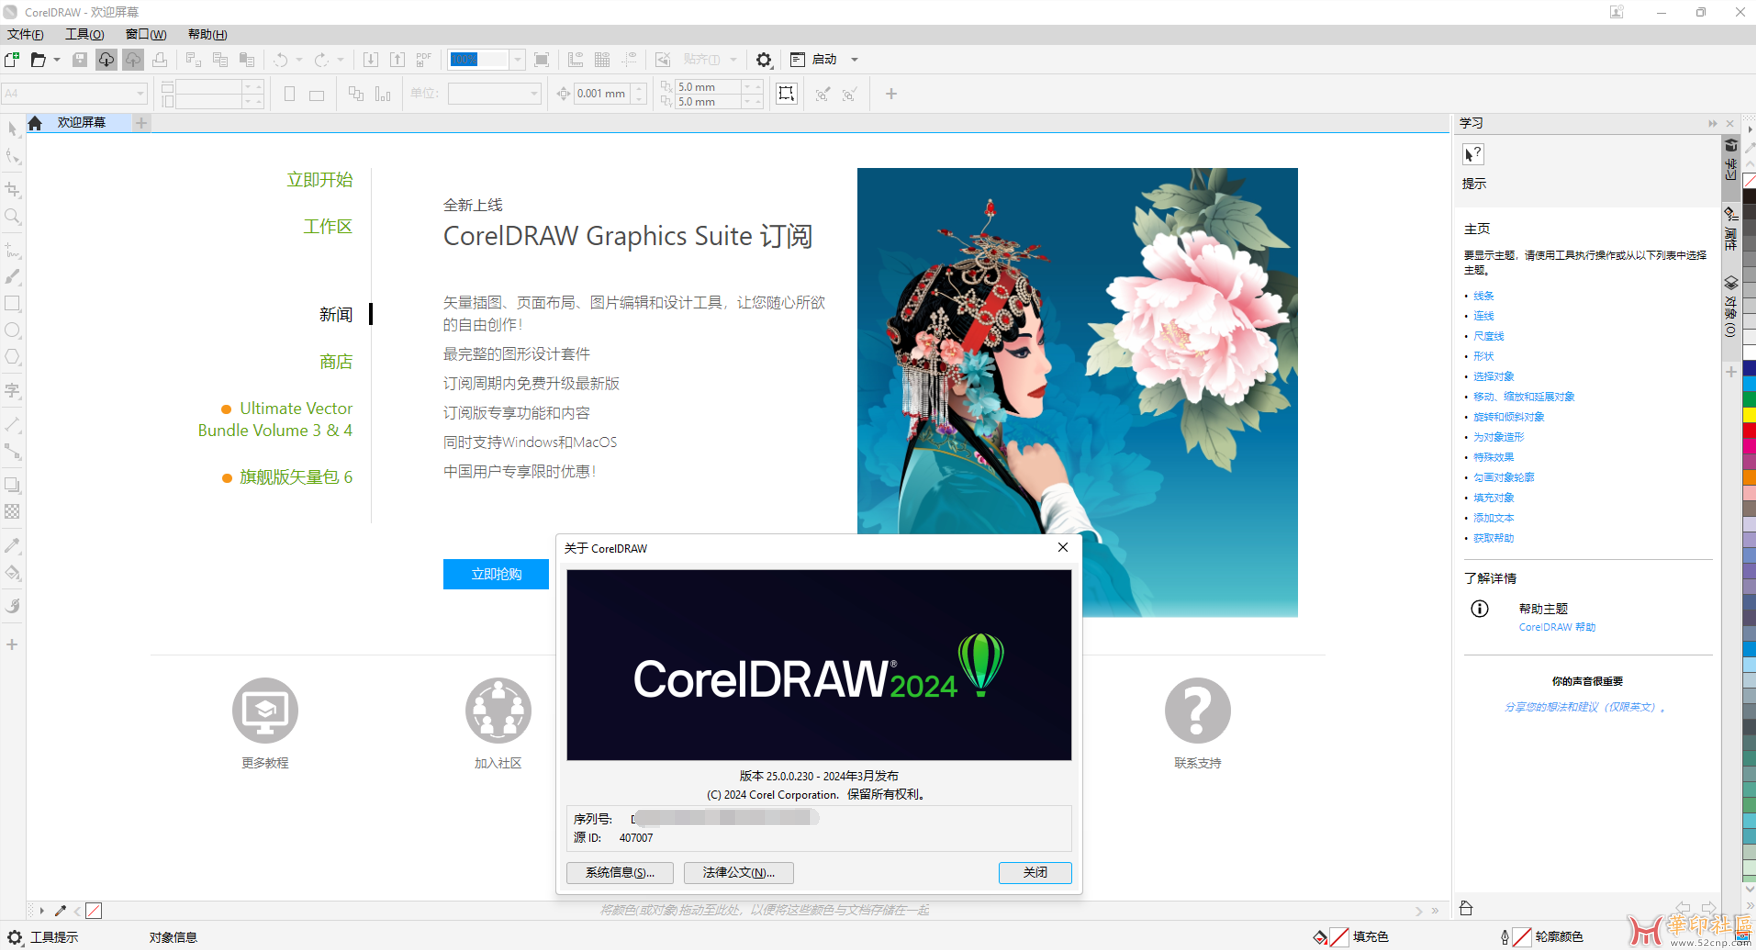
Task: Click the top 5.0 mm duplicate distance field
Action: click(709, 87)
